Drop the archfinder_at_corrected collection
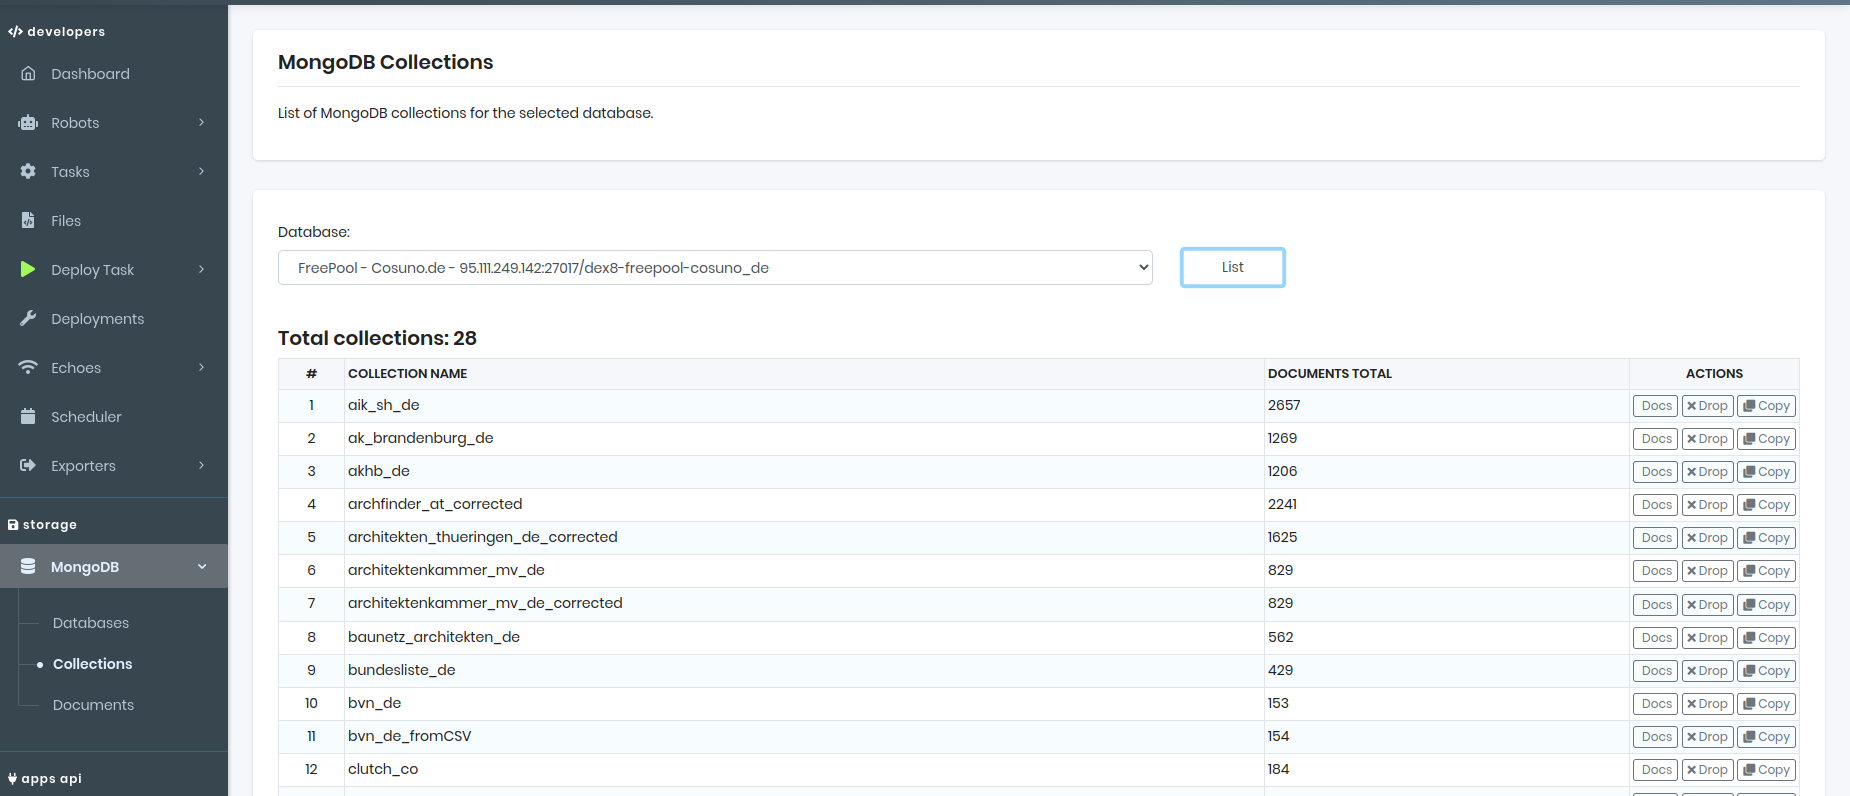Screen dimensions: 1850x796 [x=1707, y=505]
